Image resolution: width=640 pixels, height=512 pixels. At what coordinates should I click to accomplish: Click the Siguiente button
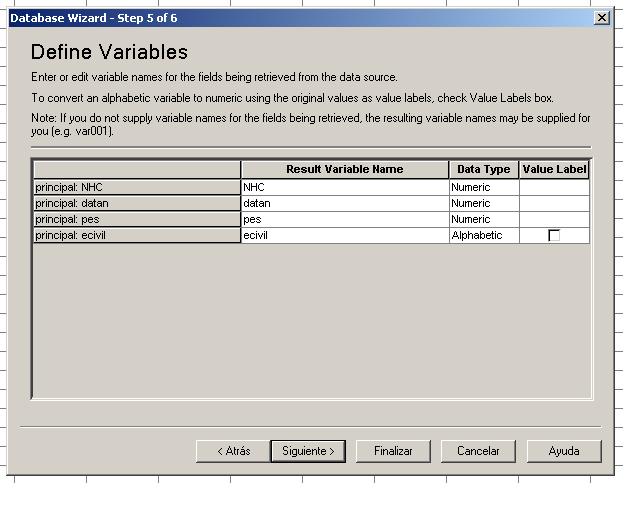click(308, 451)
